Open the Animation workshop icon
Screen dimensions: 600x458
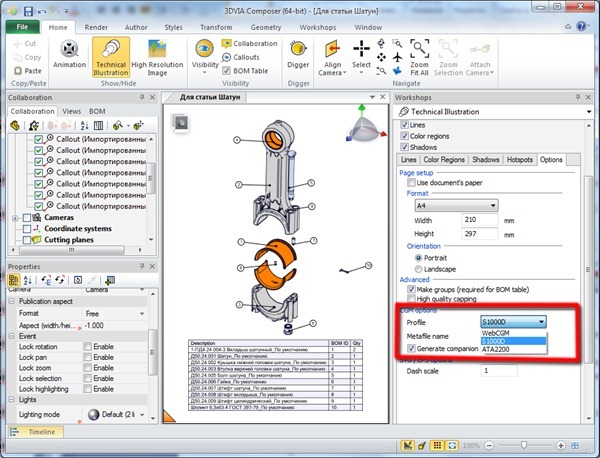[69, 54]
